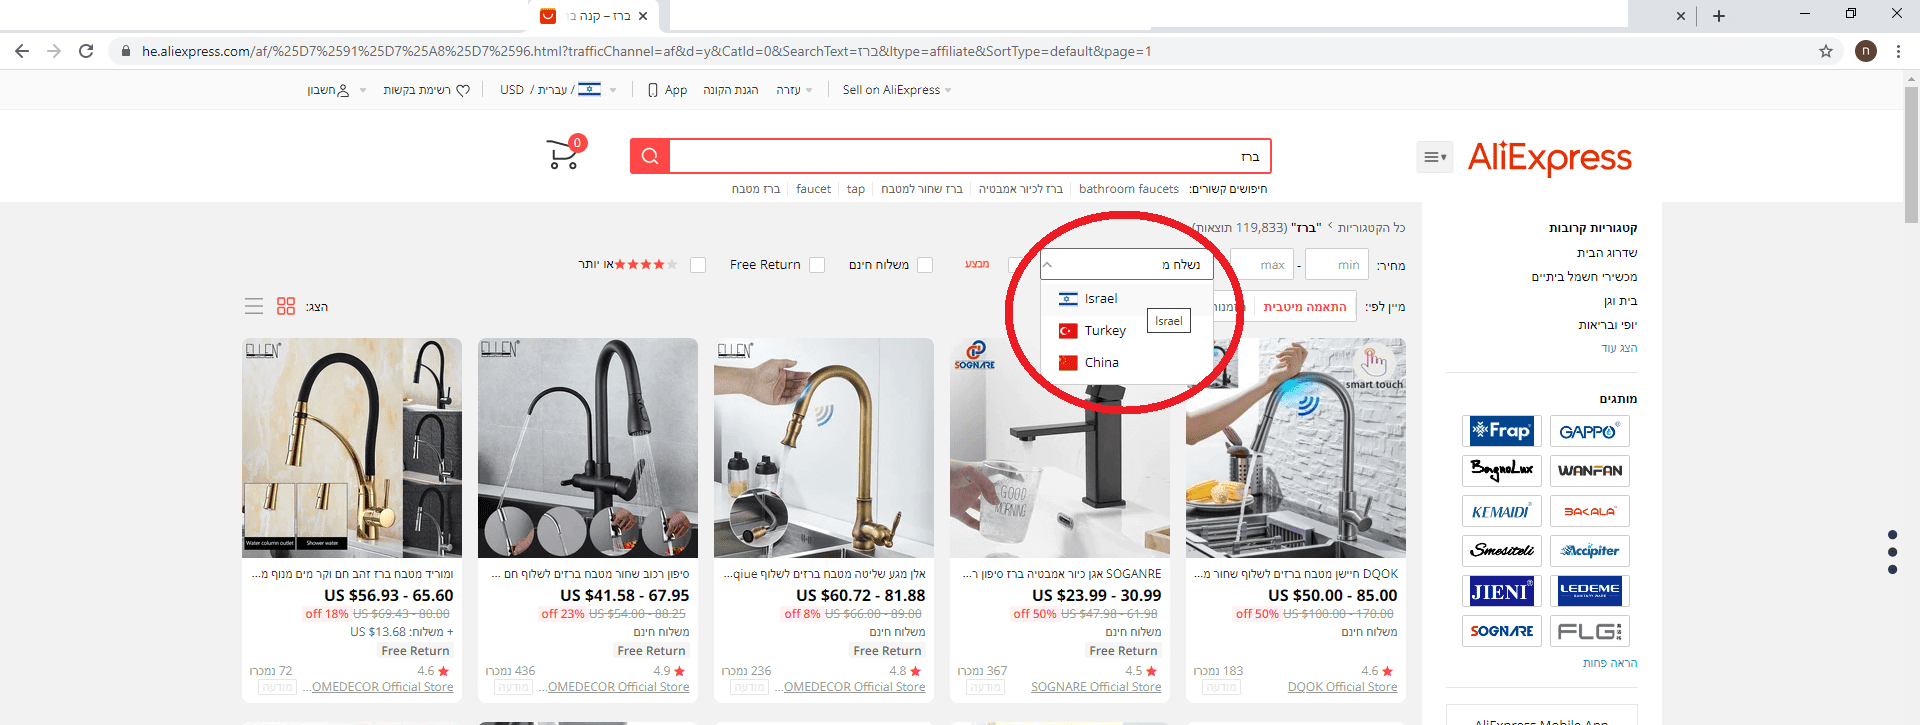The height and width of the screenshot is (725, 1920).
Task: Click the address bar URL
Action: point(646,51)
